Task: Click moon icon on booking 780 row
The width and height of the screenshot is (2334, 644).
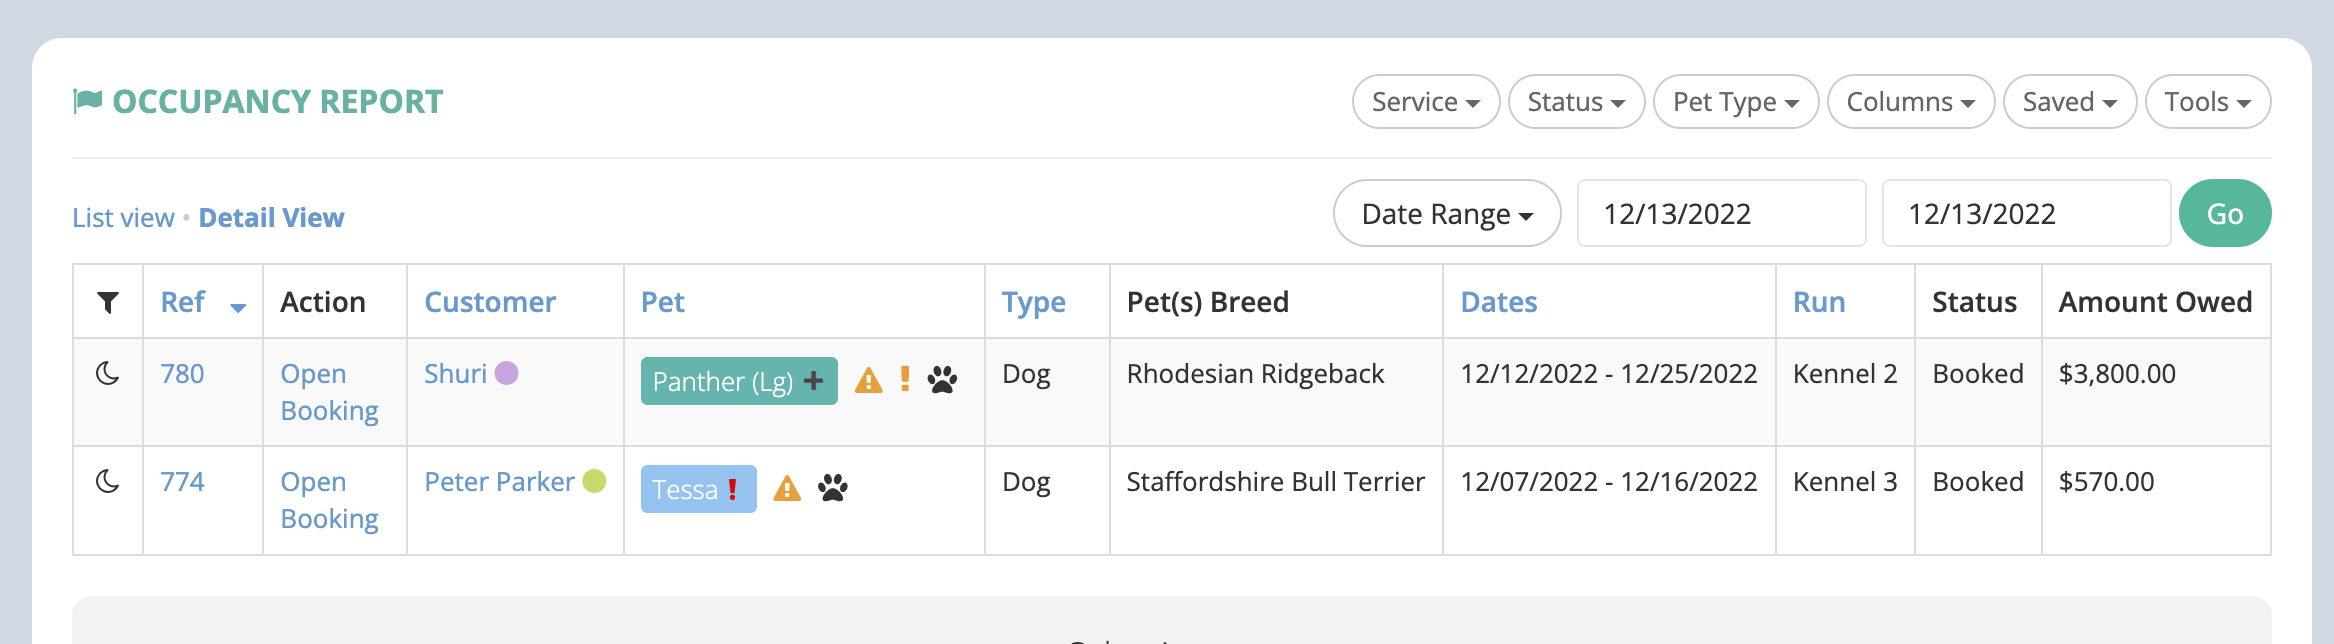Action: [x=108, y=374]
